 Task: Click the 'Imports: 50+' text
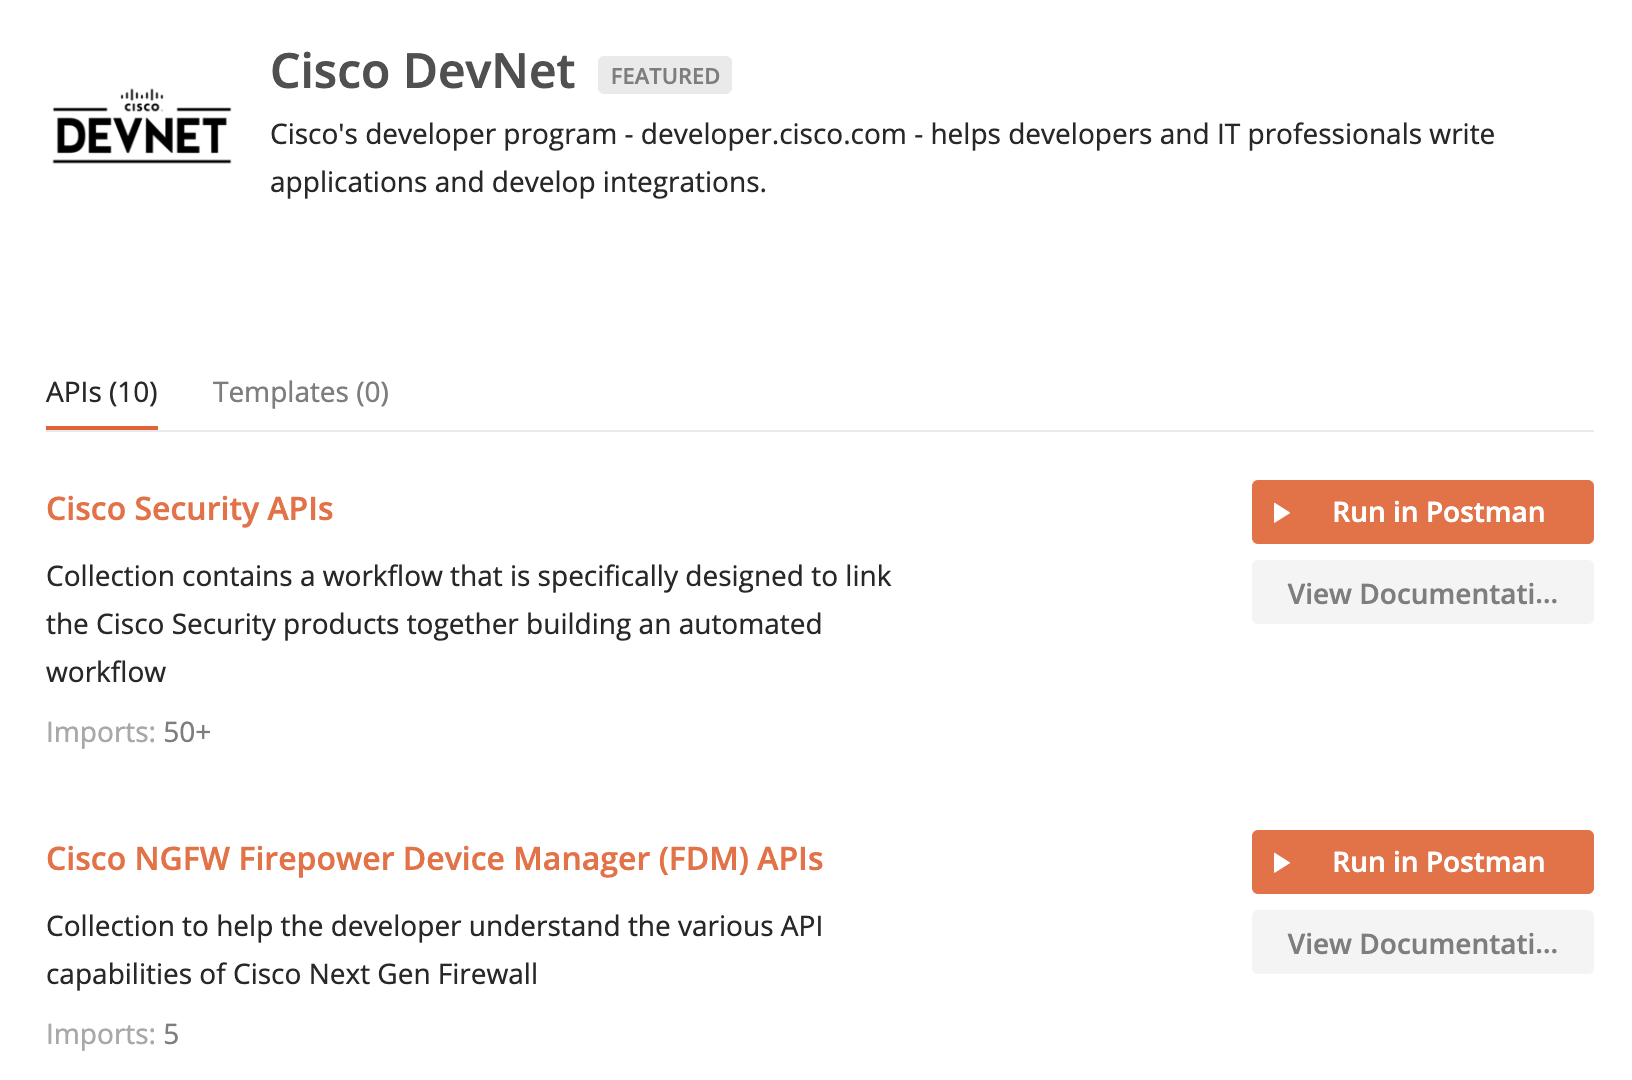[129, 732]
